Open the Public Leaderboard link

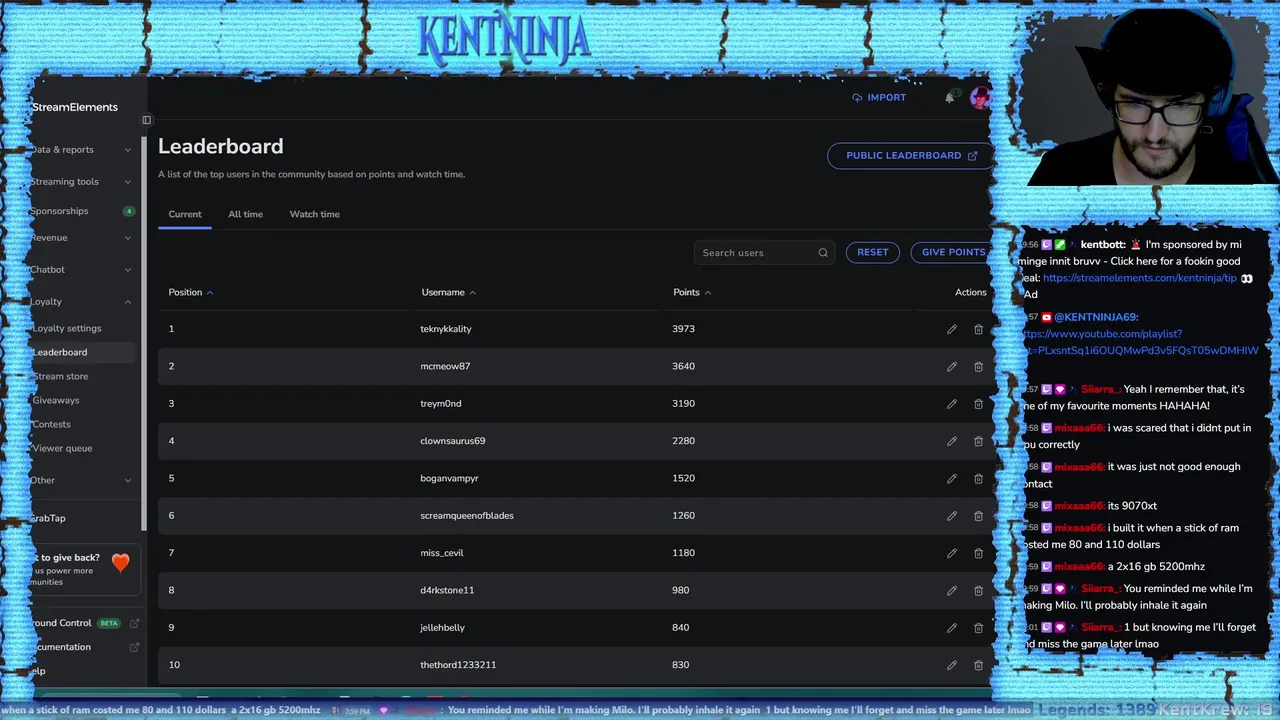[910, 155]
